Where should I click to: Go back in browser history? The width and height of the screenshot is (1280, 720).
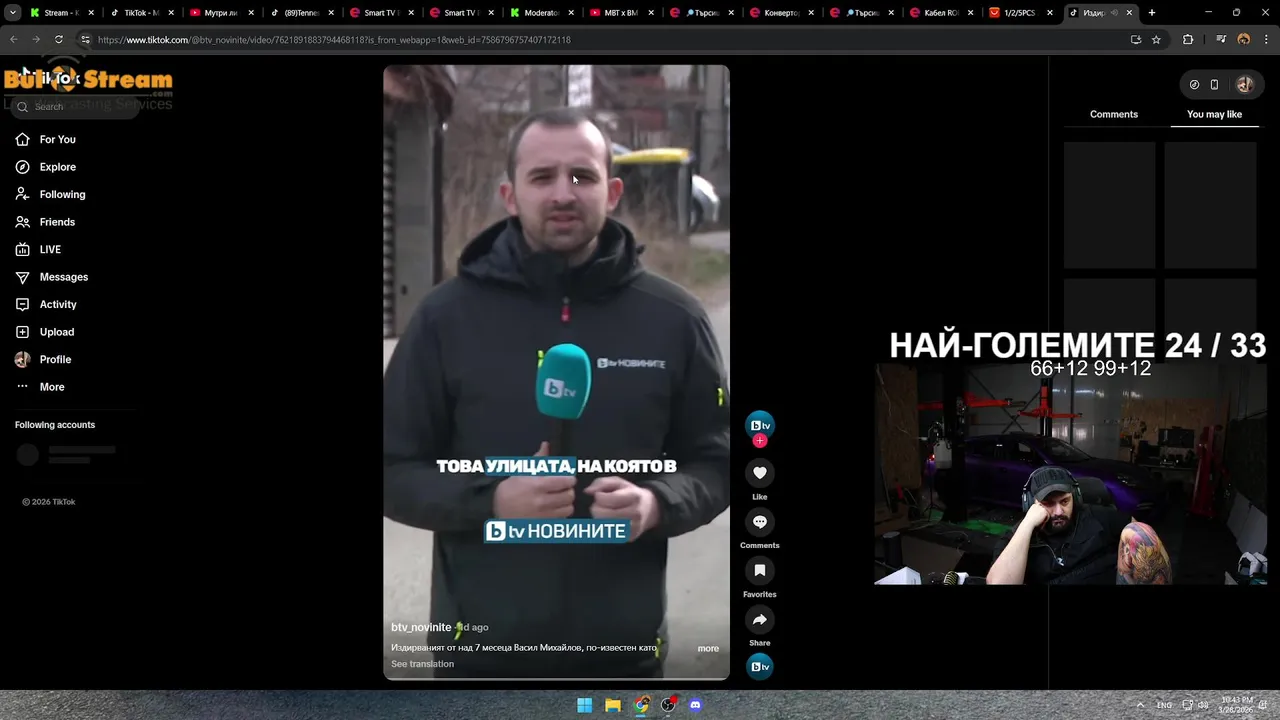[14, 40]
